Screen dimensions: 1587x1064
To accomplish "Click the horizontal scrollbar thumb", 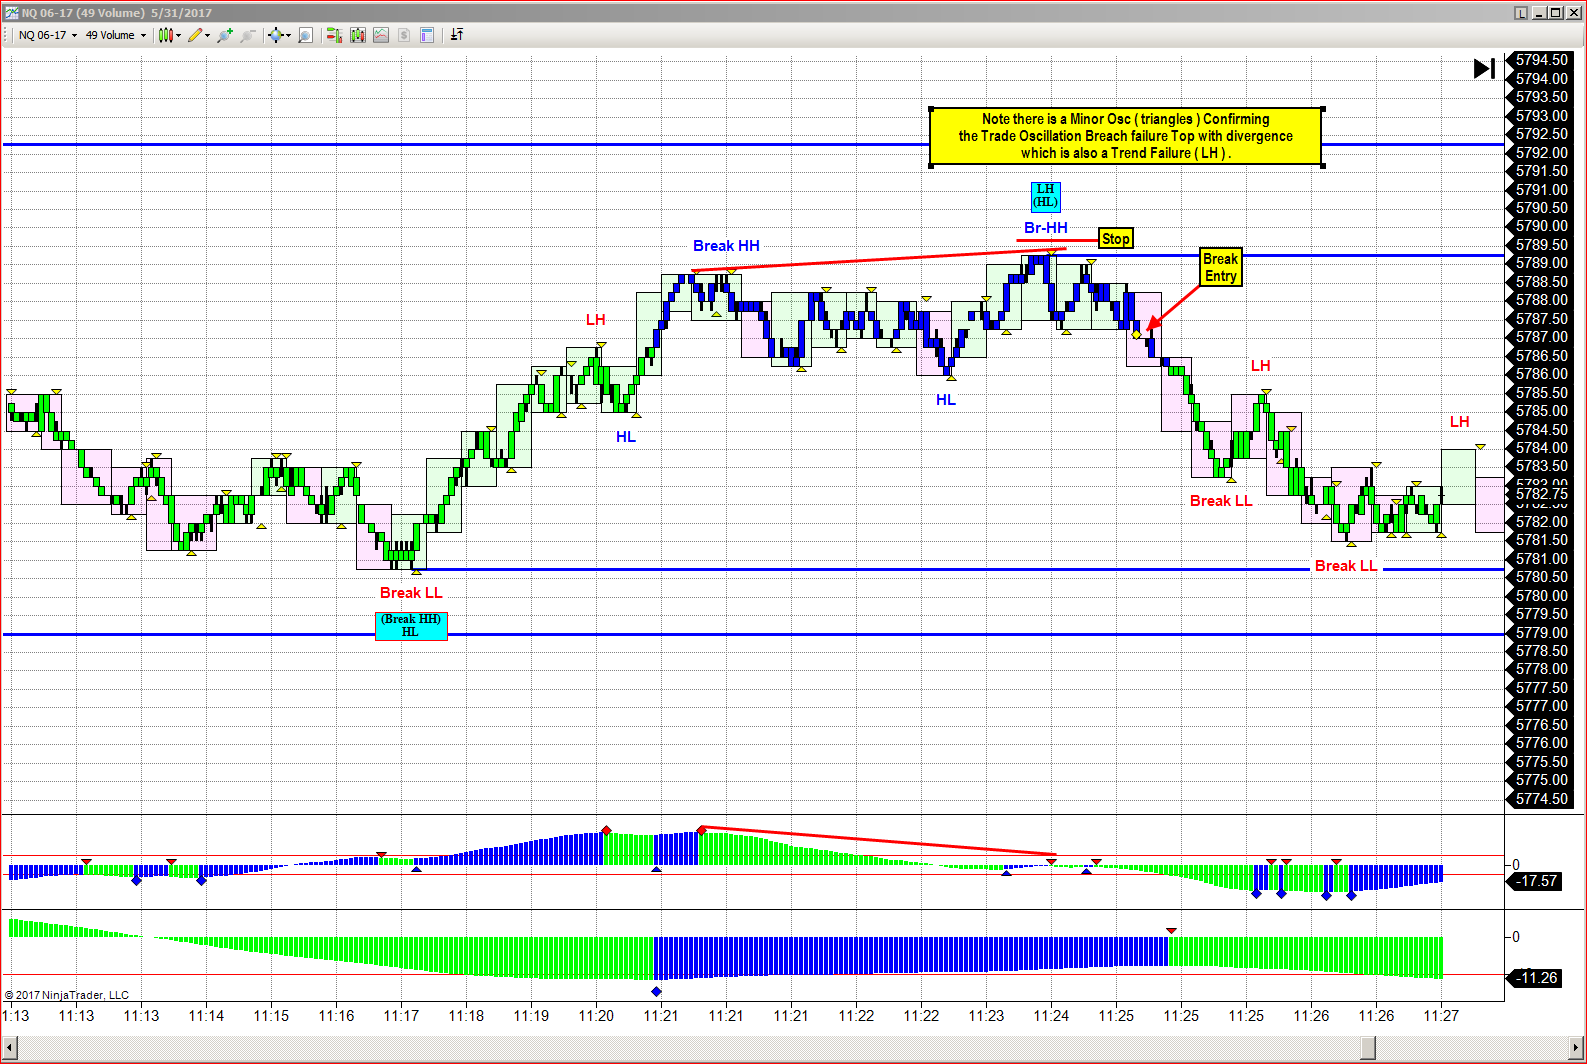I will (x=1368, y=1047).
